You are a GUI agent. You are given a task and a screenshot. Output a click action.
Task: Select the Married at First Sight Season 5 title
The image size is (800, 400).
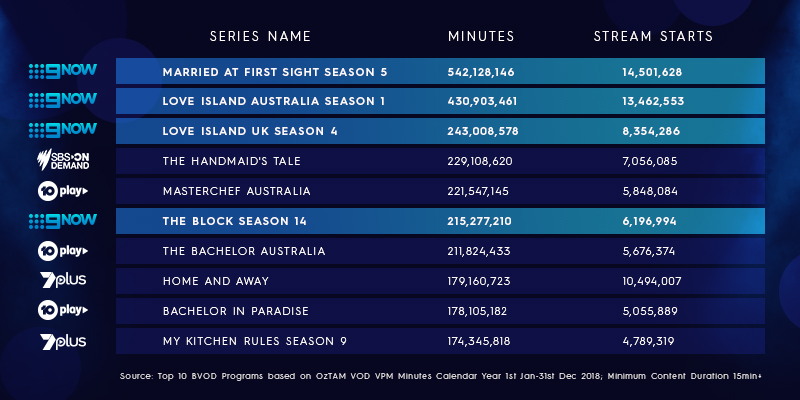pyautogui.click(x=274, y=72)
